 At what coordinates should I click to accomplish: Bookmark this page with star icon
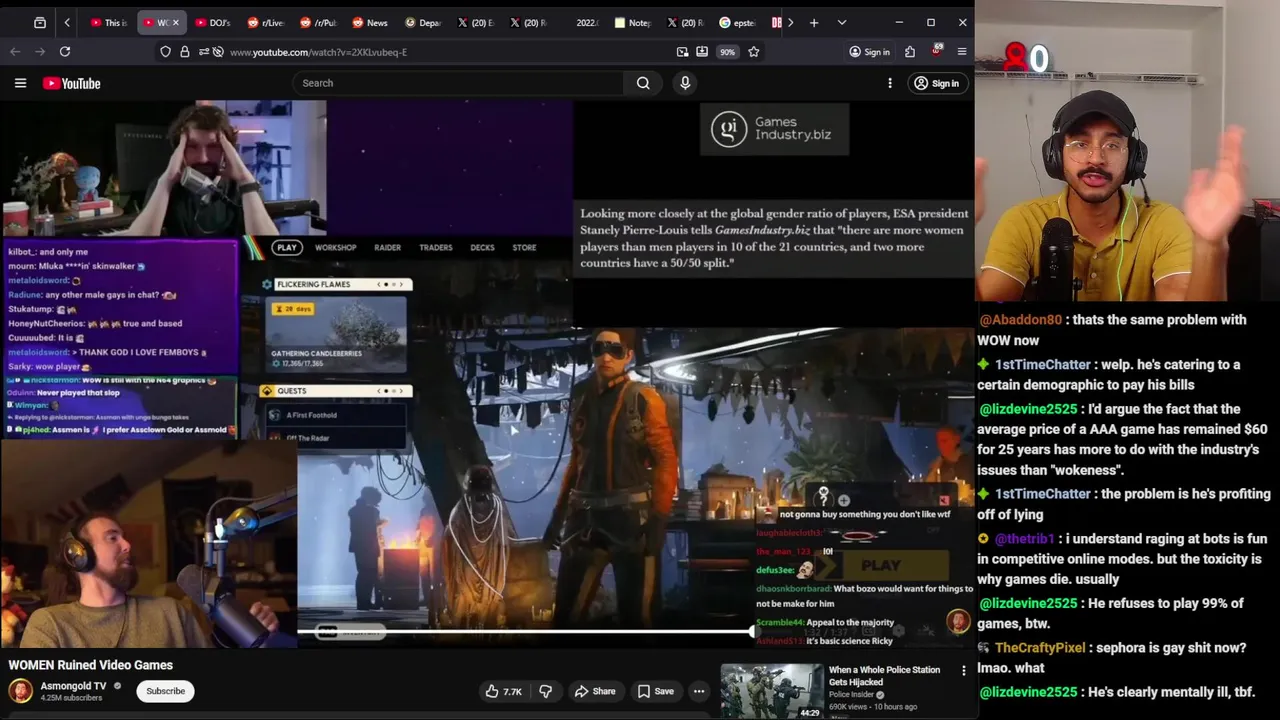tap(754, 52)
